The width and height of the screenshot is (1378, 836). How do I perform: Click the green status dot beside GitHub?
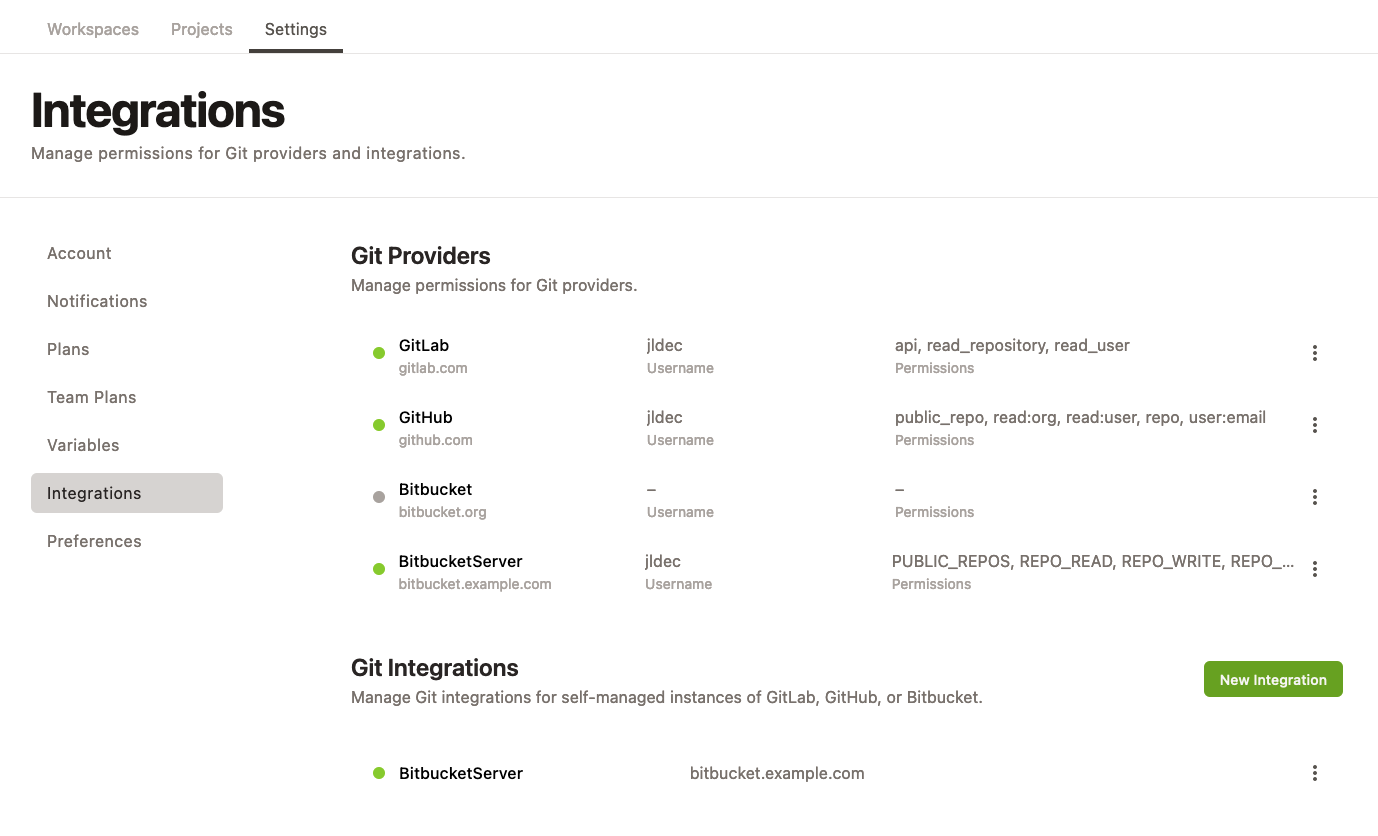tap(378, 424)
